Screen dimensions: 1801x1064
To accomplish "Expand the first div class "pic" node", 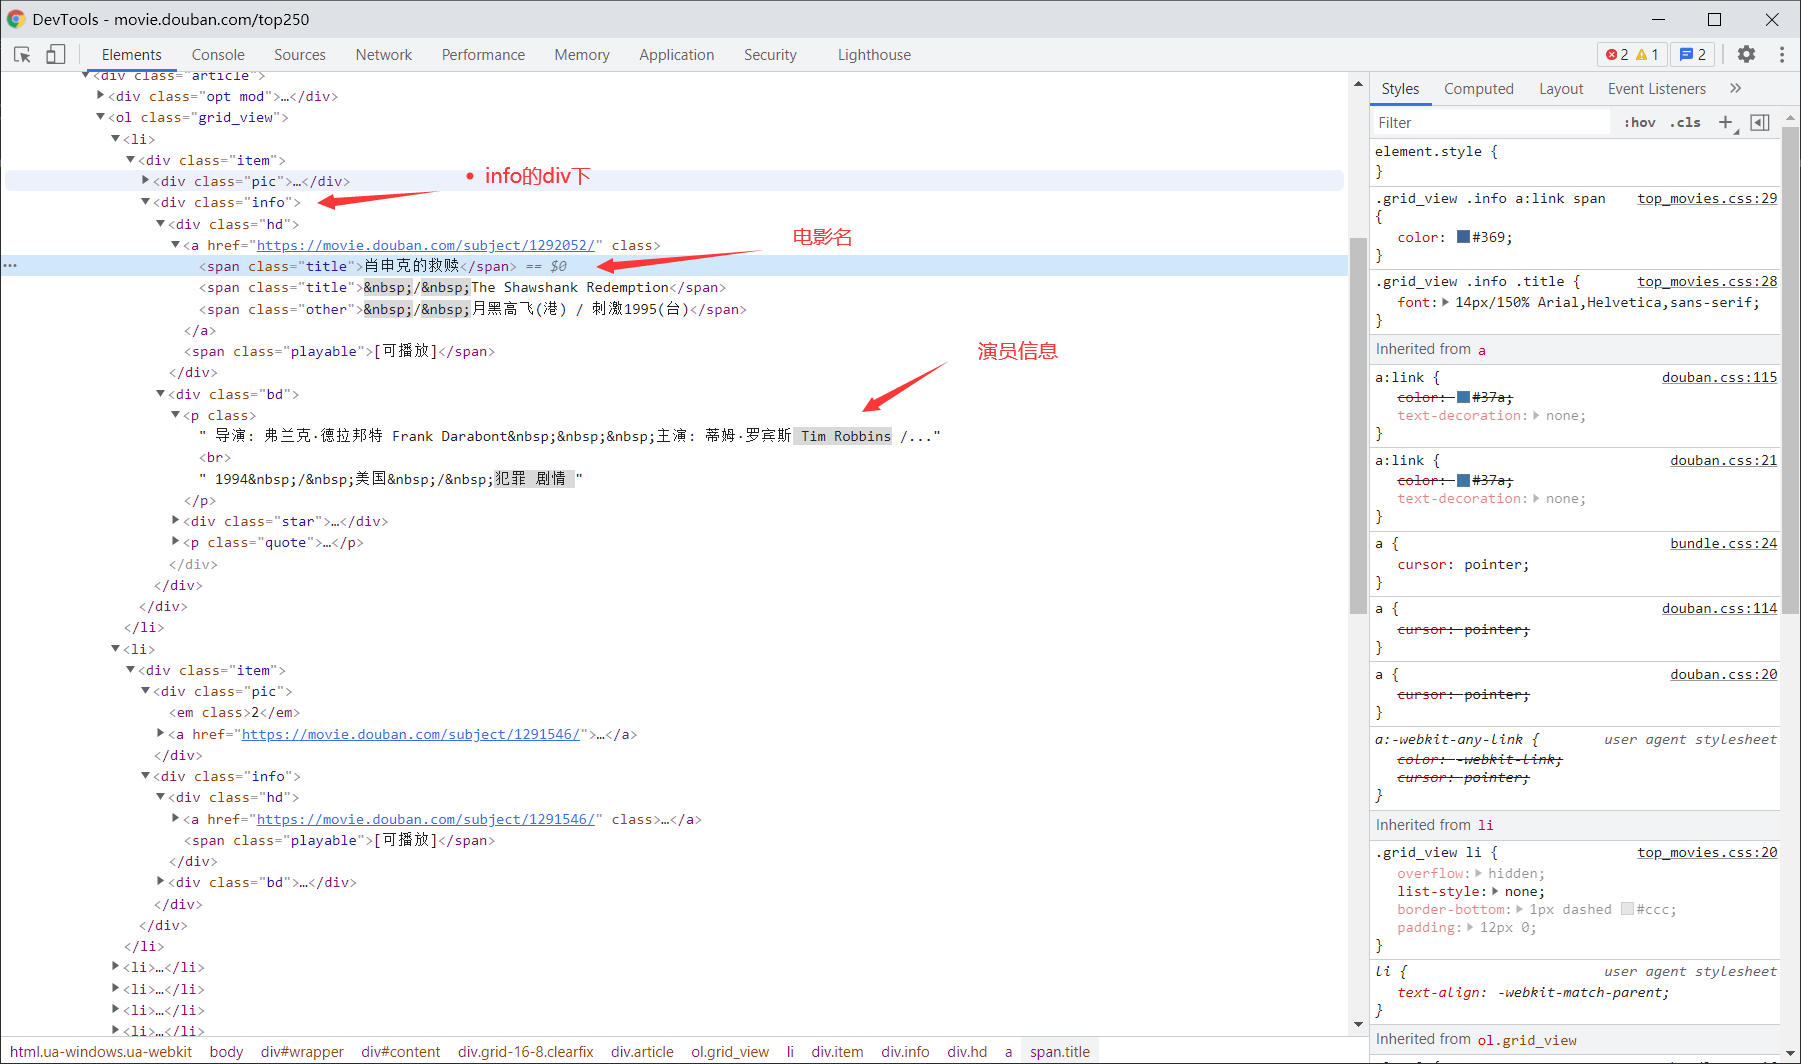I will tap(145, 181).
